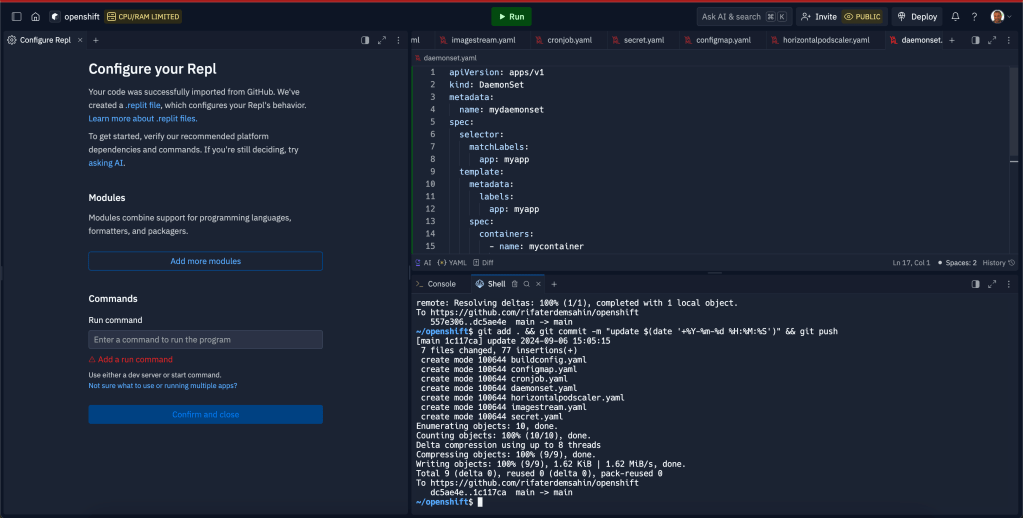Show the Diff view

[483, 263]
